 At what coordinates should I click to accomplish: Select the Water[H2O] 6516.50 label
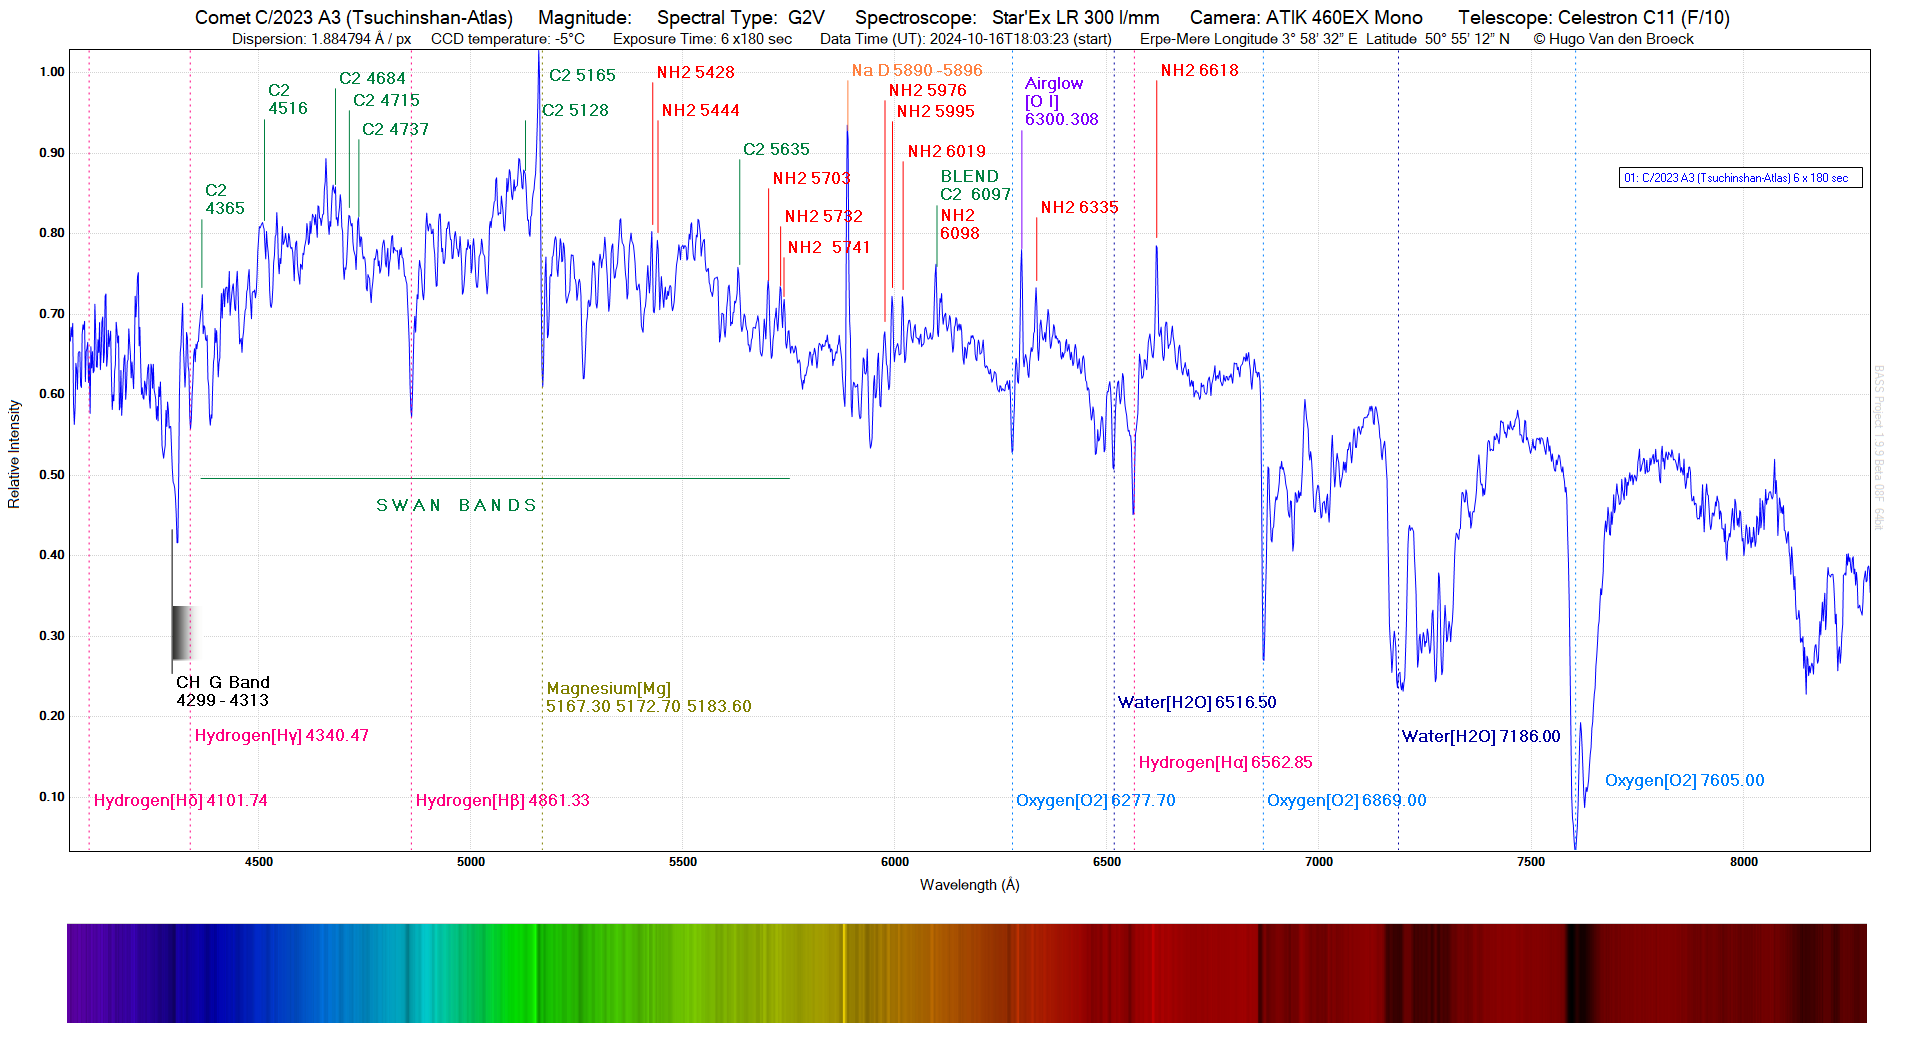[x=1196, y=703]
